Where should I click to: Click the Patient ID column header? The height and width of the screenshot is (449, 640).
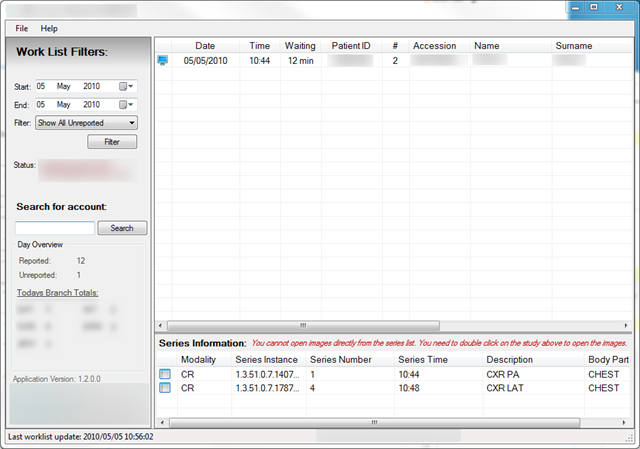point(351,46)
